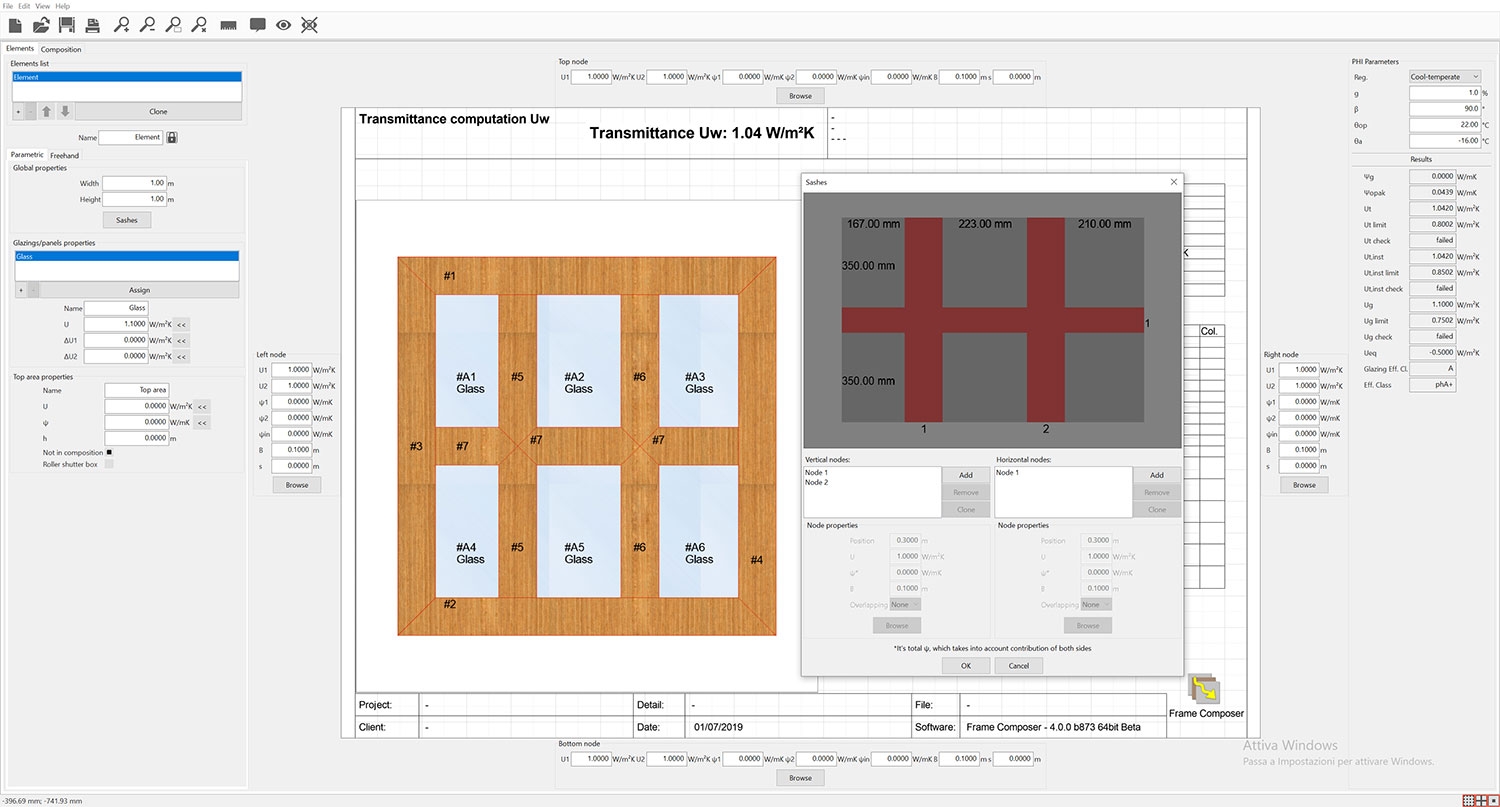Viewport: 1500px width, 807px height.
Task: Toggle the Roller shutter box checkbox
Action: pos(109,464)
